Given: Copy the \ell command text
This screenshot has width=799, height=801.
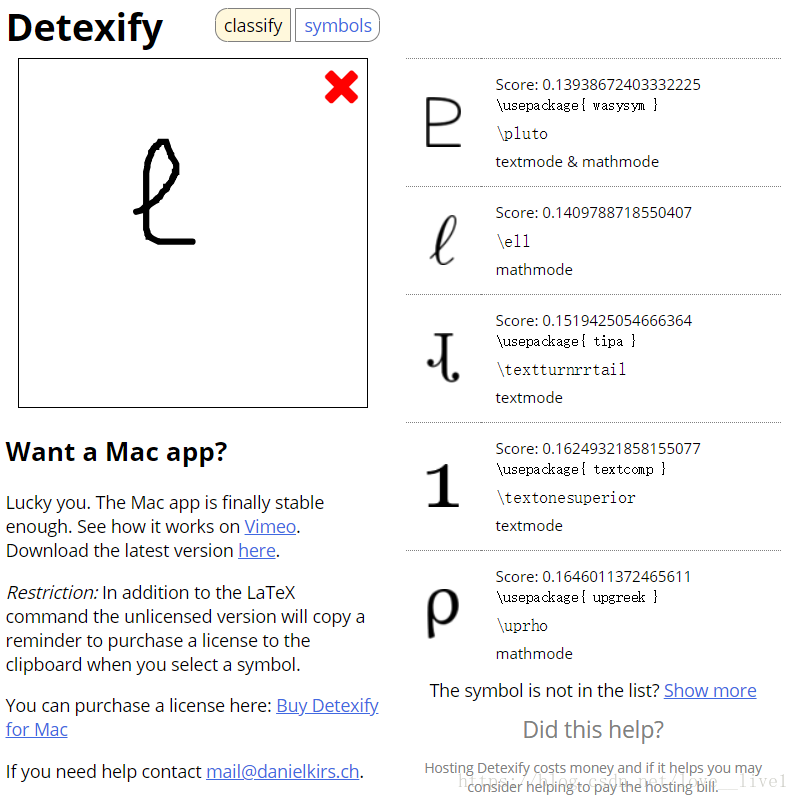Looking at the screenshot, I should 513,242.
